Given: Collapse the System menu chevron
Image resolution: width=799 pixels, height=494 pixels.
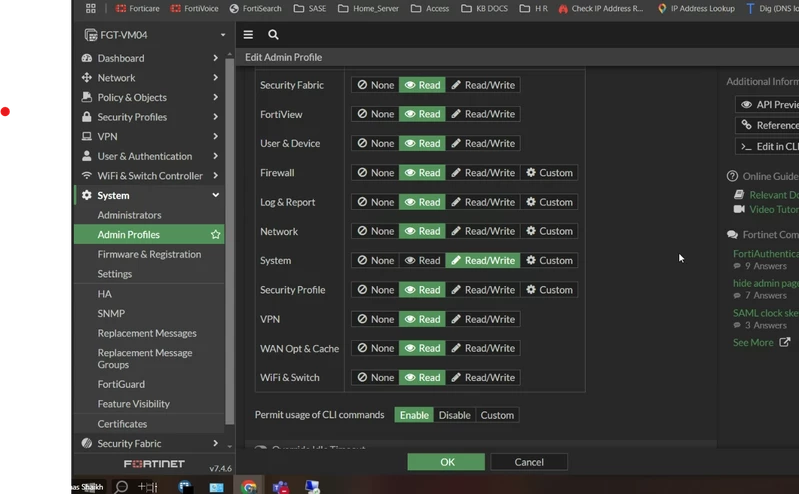Looking at the screenshot, I should (216, 195).
